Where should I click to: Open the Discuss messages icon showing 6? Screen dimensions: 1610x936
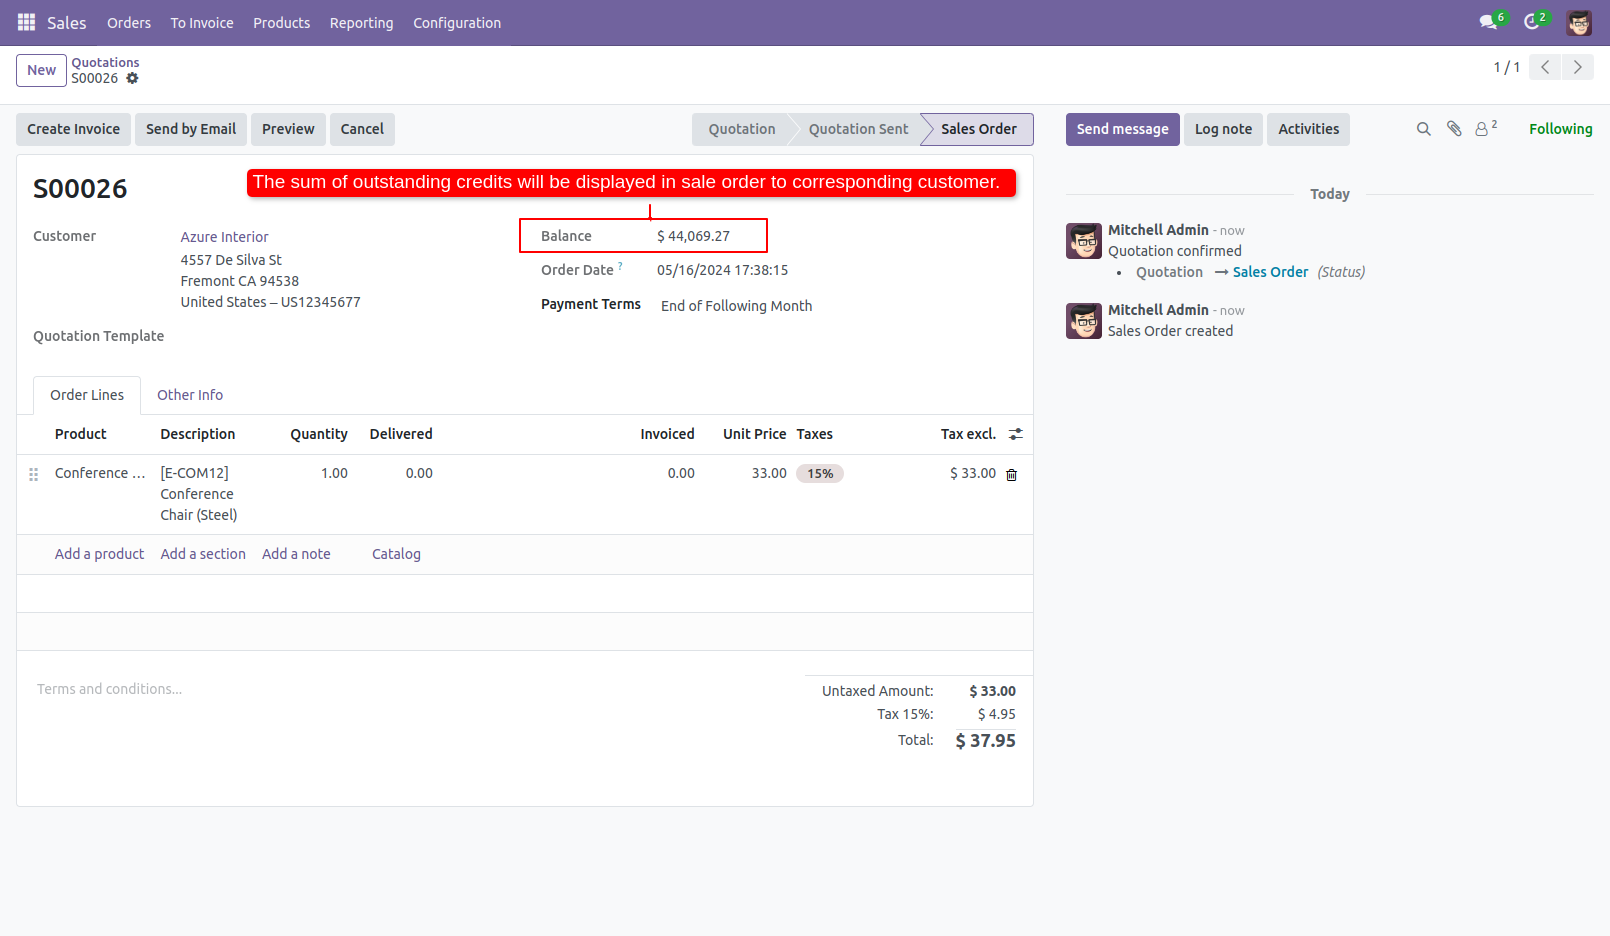pyautogui.click(x=1488, y=22)
